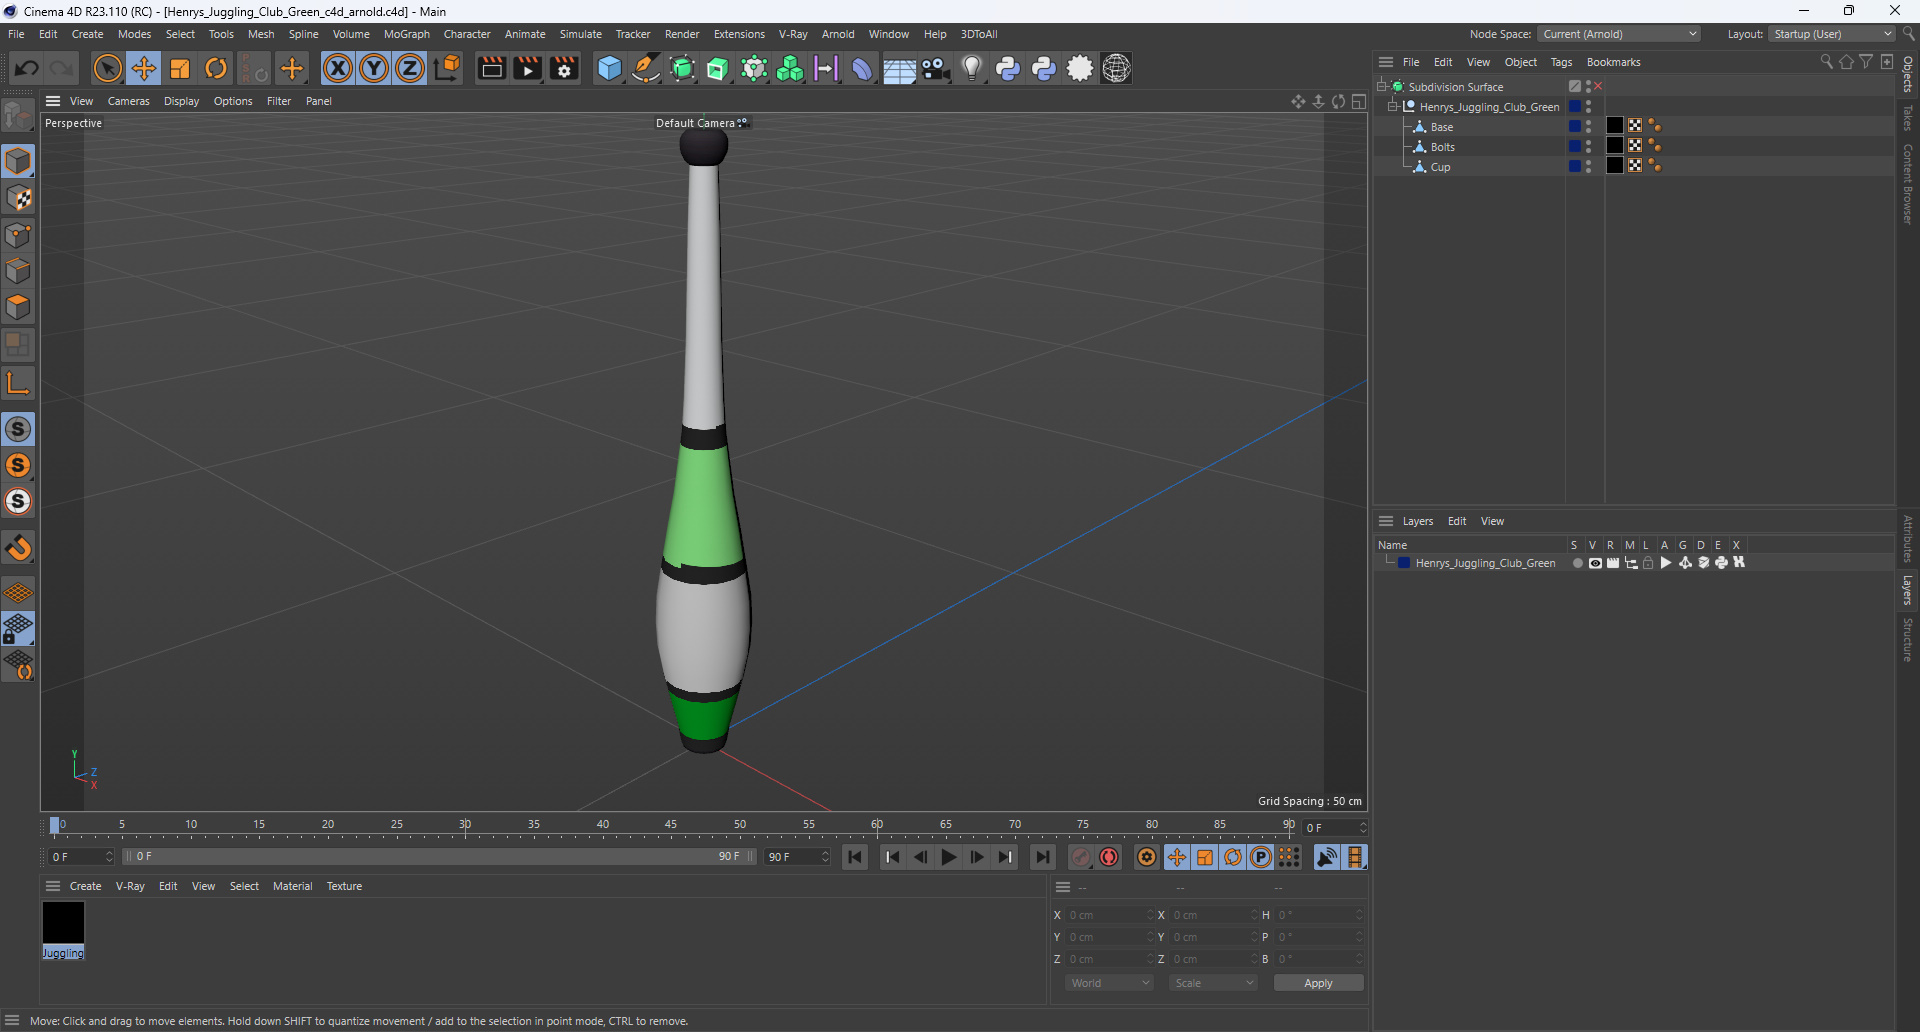Open Object Manager hamburger menu
Screen dimensions: 1920x1032
1386,62
